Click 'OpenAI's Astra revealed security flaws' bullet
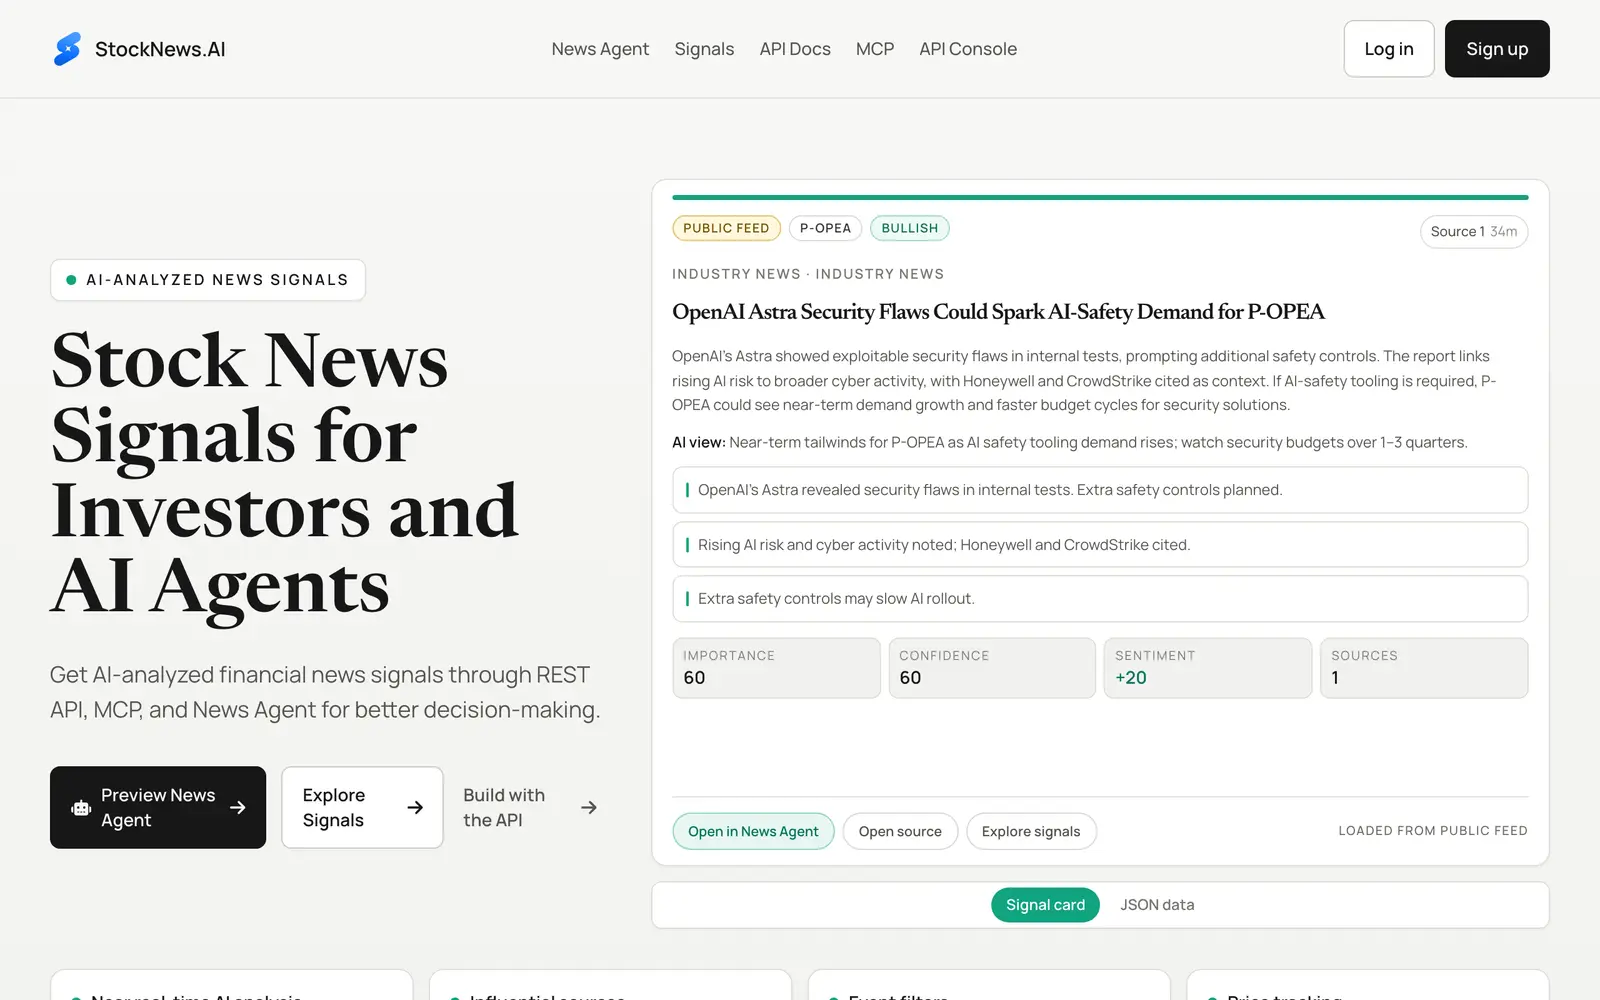 [x=1100, y=490]
